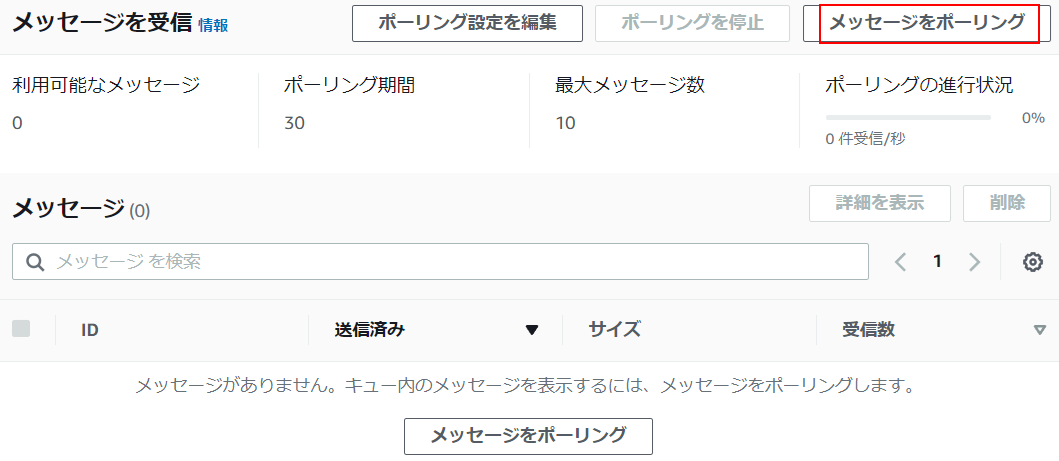The width and height of the screenshot is (1059, 461).
Task: Click the bottom メッセージをポーリング button
Action: [x=528, y=435]
